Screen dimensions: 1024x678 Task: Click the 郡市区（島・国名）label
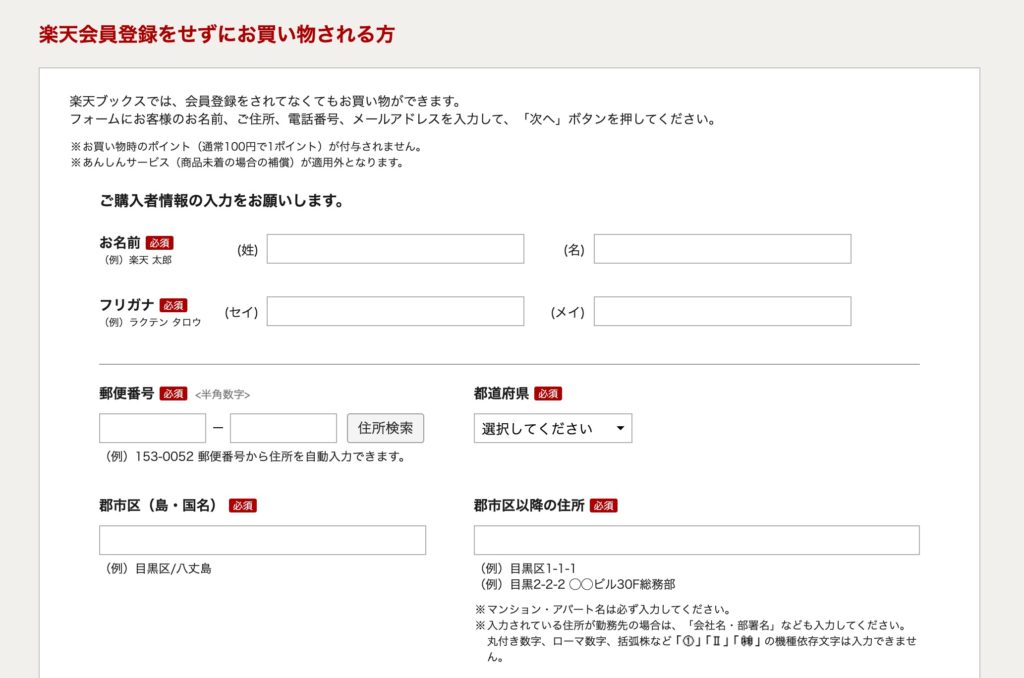[159, 505]
